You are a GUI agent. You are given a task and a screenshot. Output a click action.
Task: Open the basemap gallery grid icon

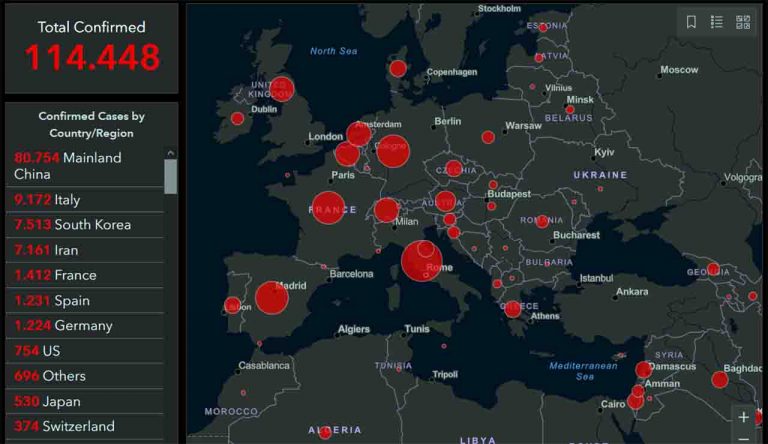coord(743,22)
